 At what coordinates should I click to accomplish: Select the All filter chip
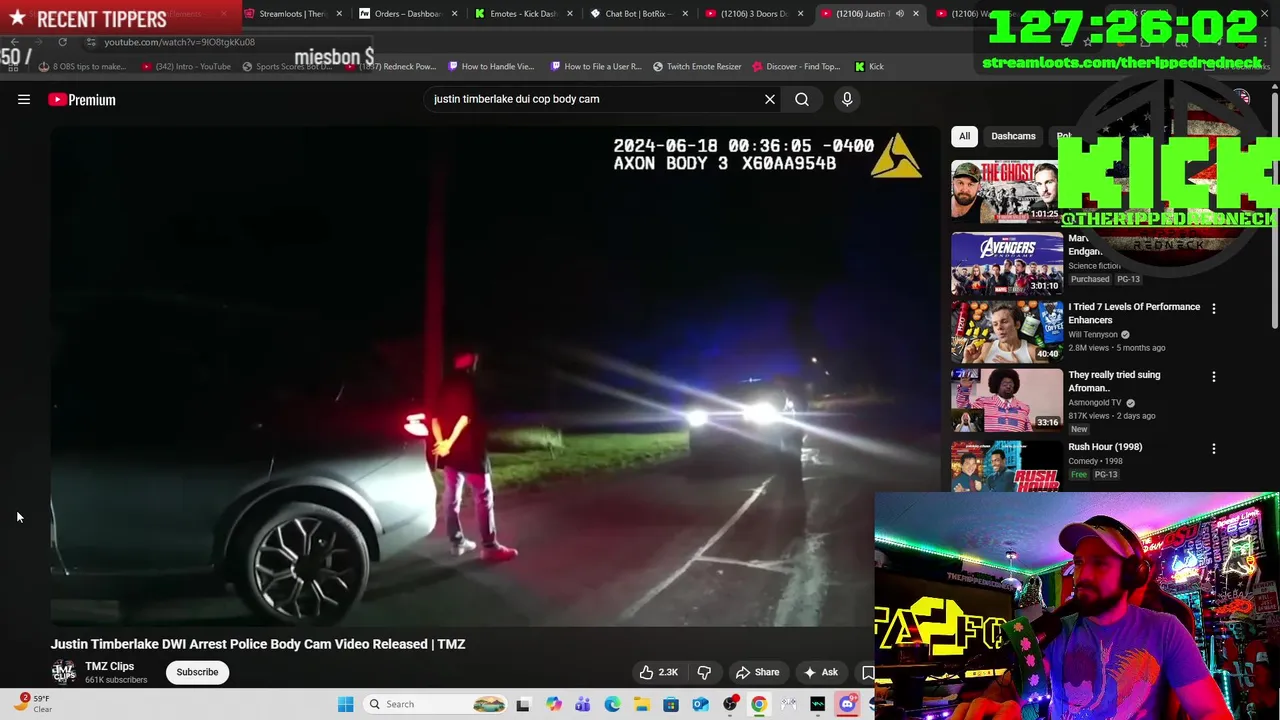(x=964, y=136)
